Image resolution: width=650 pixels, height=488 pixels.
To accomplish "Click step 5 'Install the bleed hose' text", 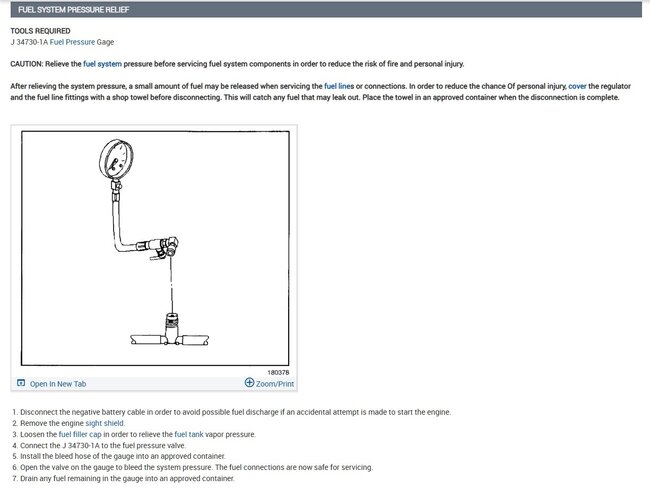I will (123, 456).
